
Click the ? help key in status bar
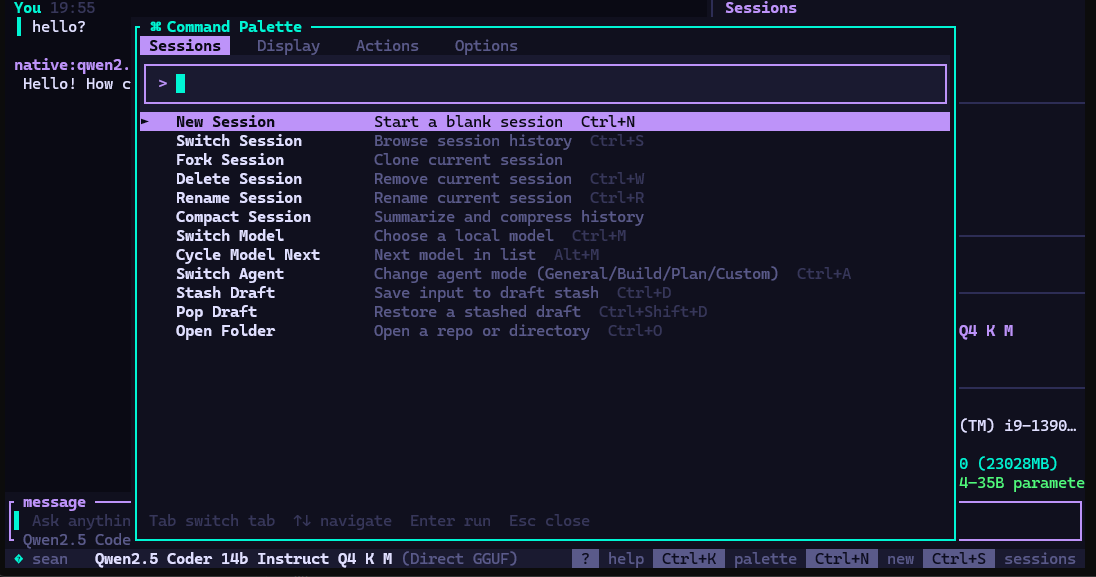click(585, 559)
